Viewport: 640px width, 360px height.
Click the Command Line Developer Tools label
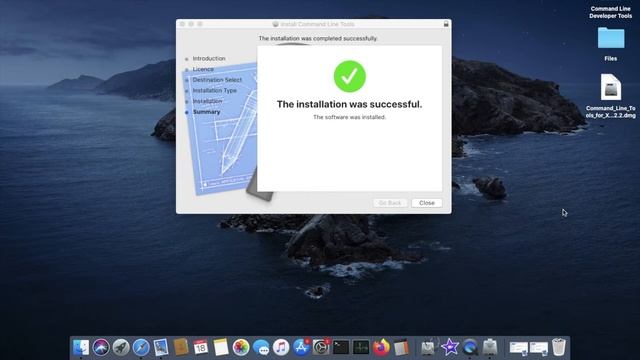[611, 12]
